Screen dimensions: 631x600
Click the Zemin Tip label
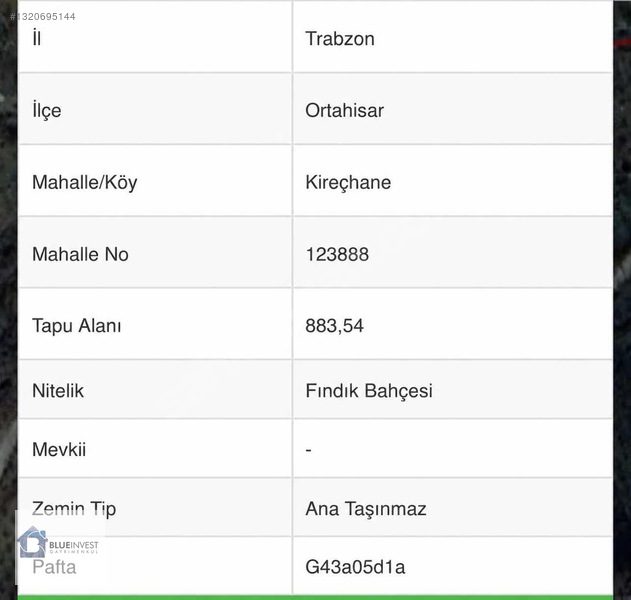pos(74,509)
